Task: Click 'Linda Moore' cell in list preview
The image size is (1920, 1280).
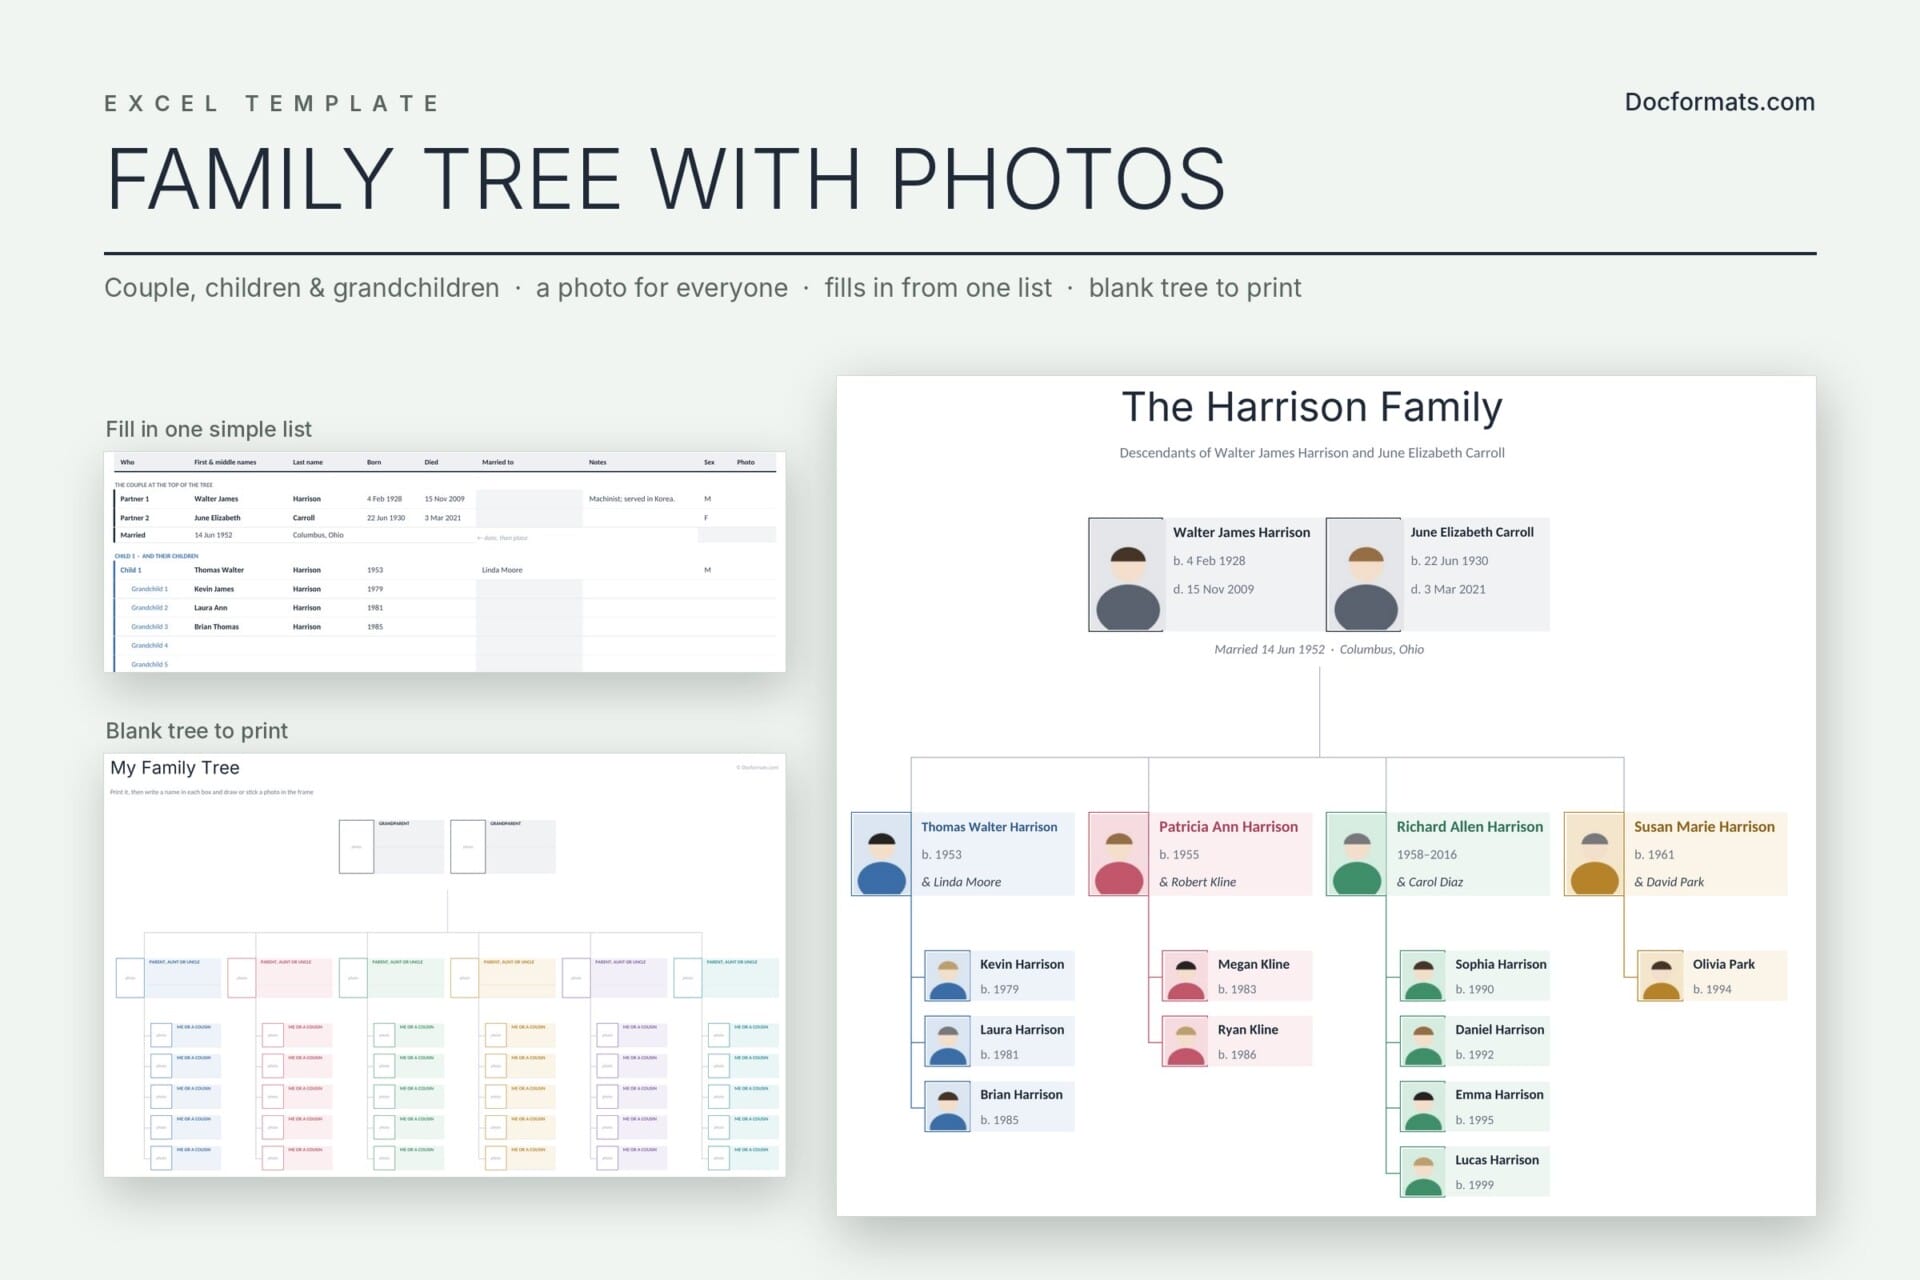Action: (x=502, y=570)
